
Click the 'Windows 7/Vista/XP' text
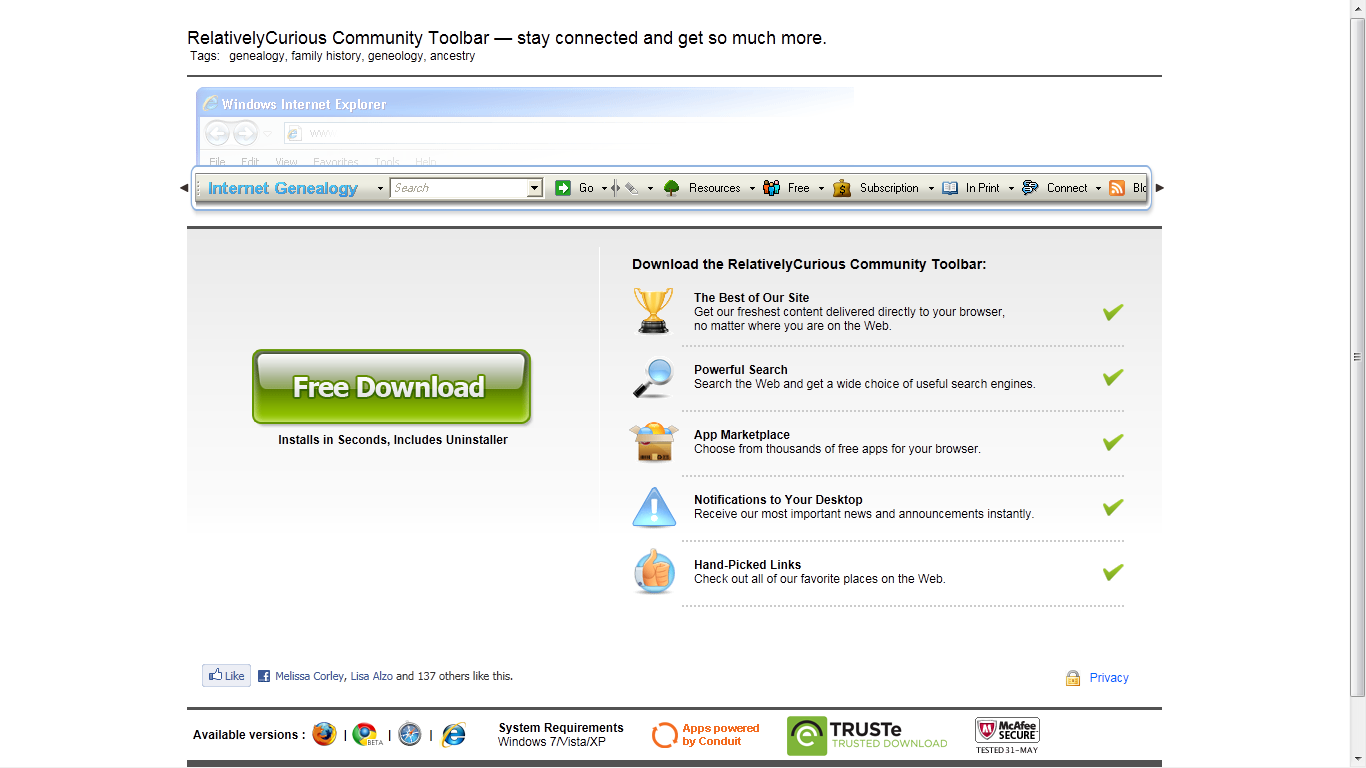552,742
